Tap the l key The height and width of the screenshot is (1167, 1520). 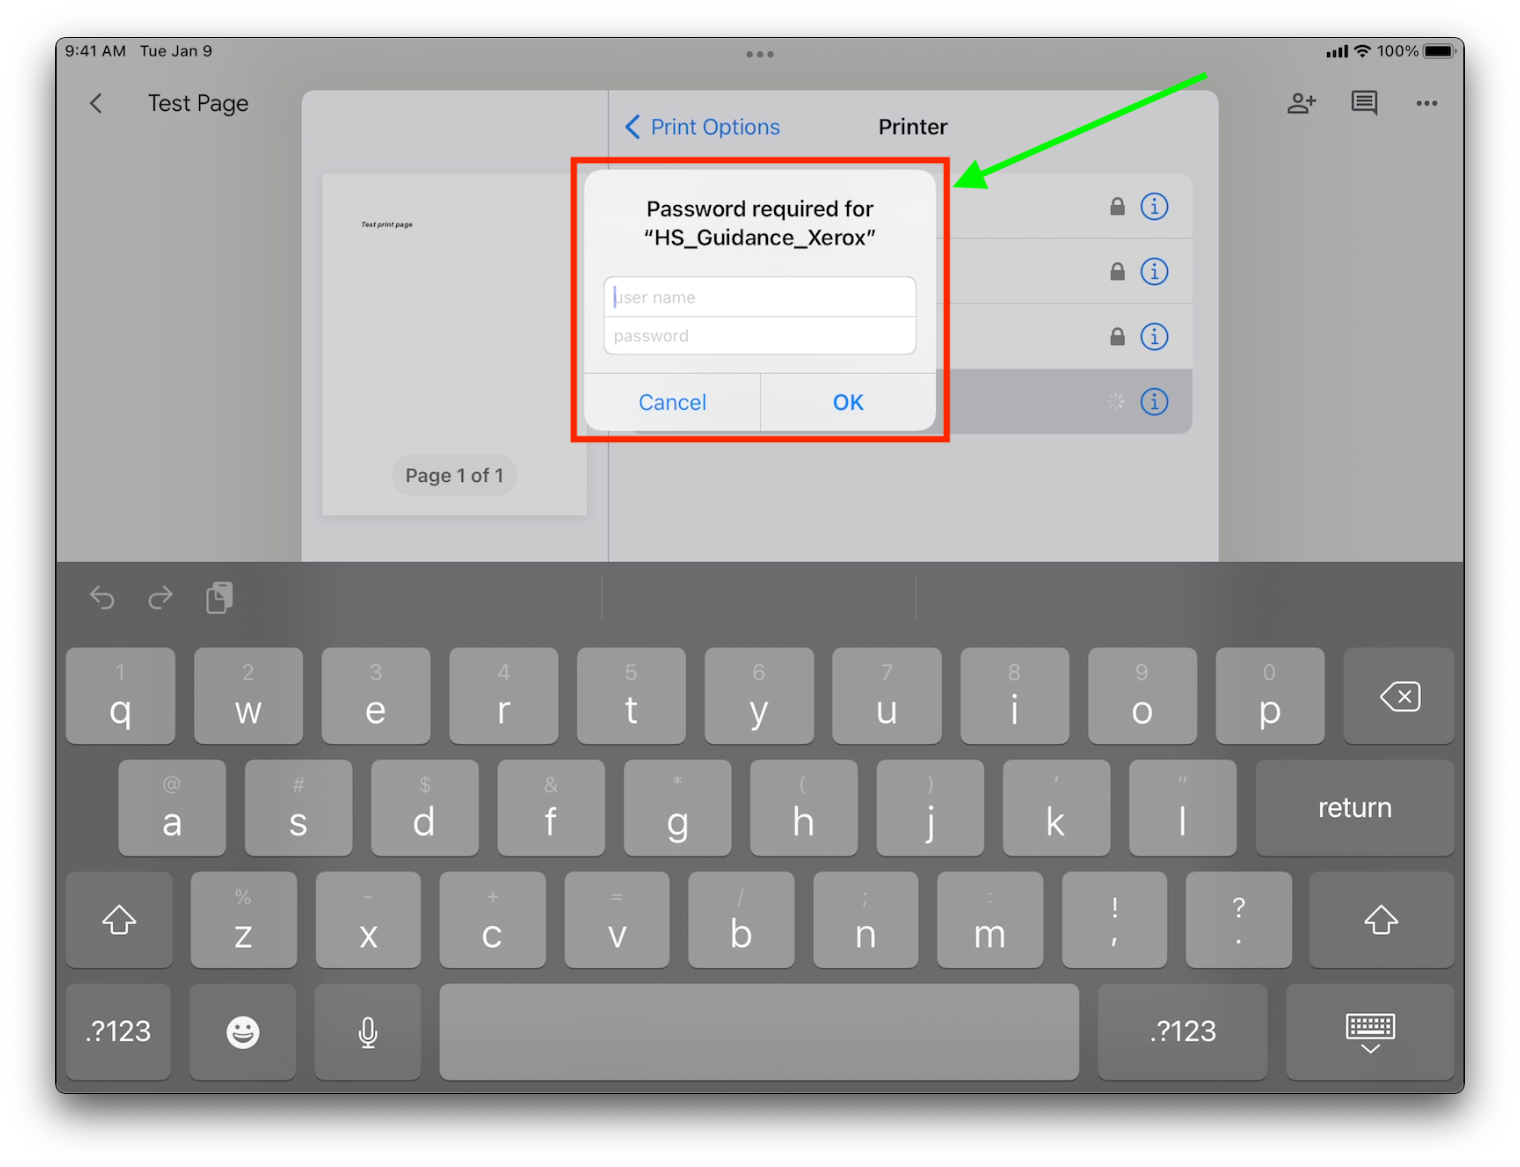point(1183,808)
